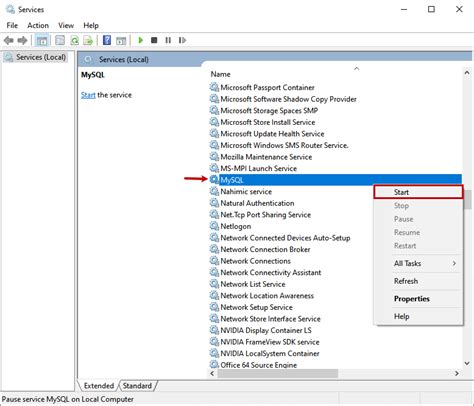Screen dimensions: 474x406
Task: Click the Pause Service toolbar icon
Action: pos(168,40)
